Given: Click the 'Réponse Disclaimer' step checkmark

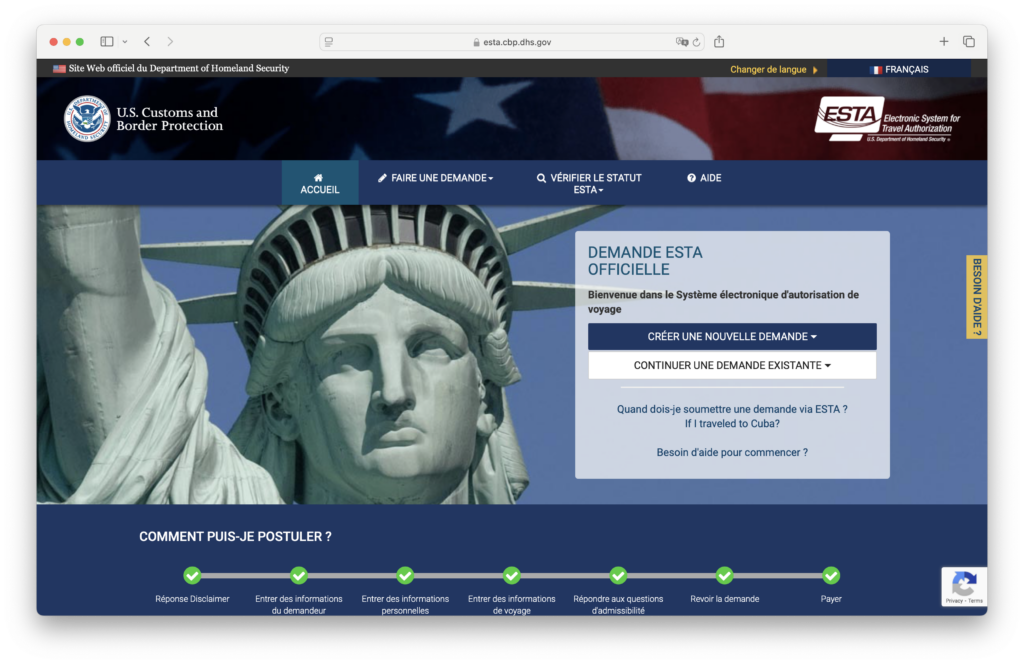Looking at the screenshot, I should (192, 575).
